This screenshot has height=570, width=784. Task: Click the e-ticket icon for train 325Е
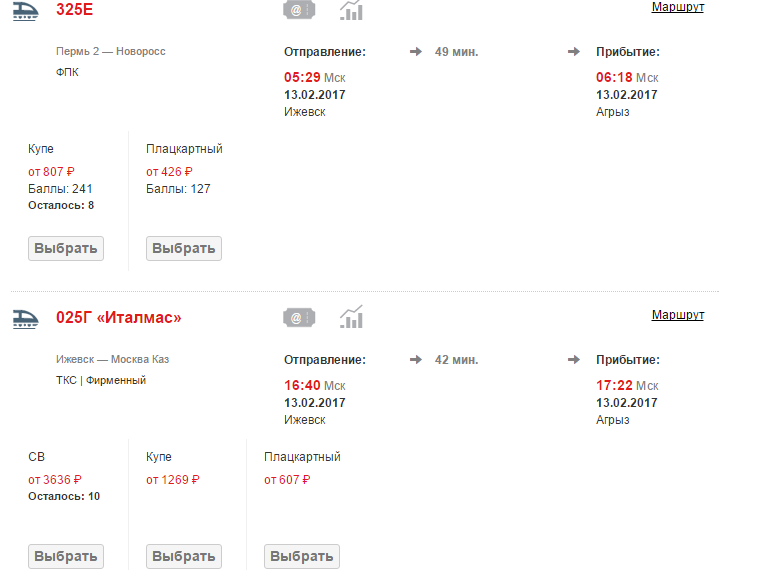pyautogui.click(x=299, y=9)
